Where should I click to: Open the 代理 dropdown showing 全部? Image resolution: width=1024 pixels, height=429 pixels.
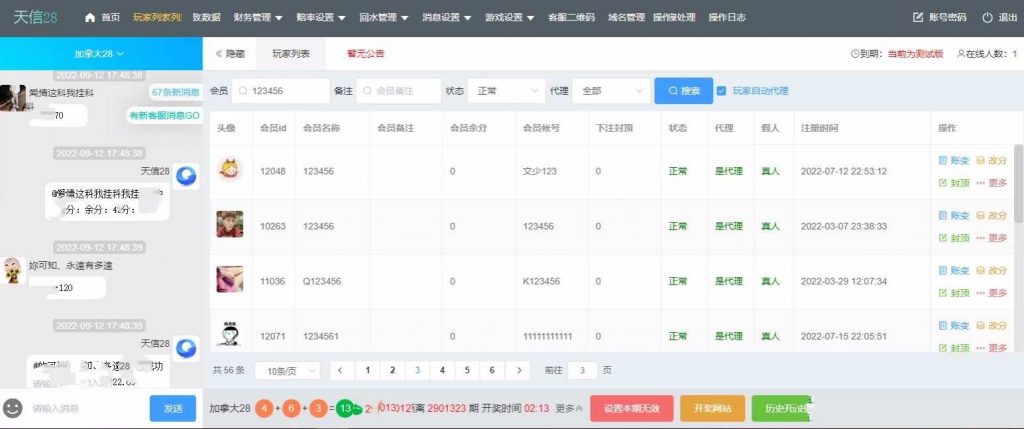click(x=611, y=91)
